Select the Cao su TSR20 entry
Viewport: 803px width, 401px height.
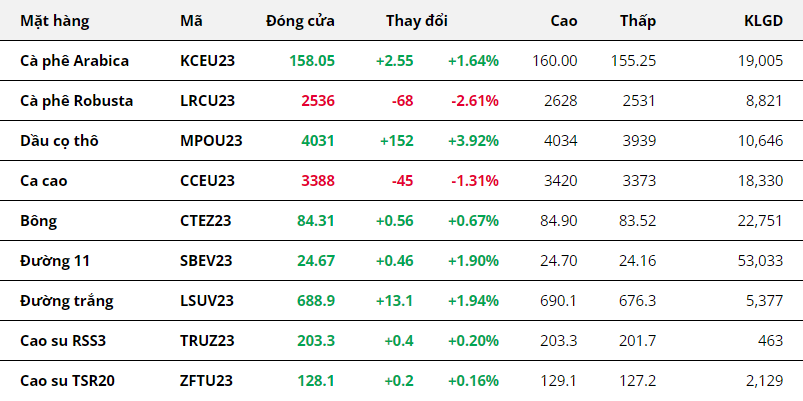tap(66, 380)
